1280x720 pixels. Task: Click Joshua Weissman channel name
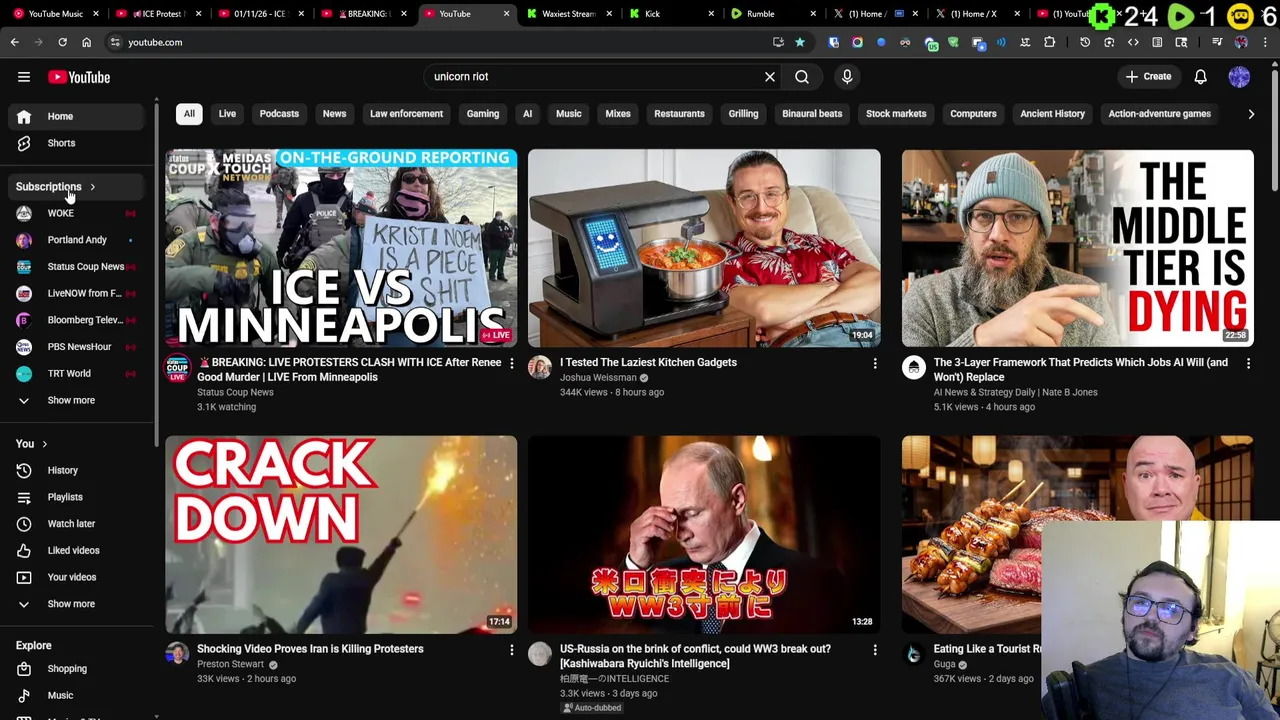pos(598,378)
